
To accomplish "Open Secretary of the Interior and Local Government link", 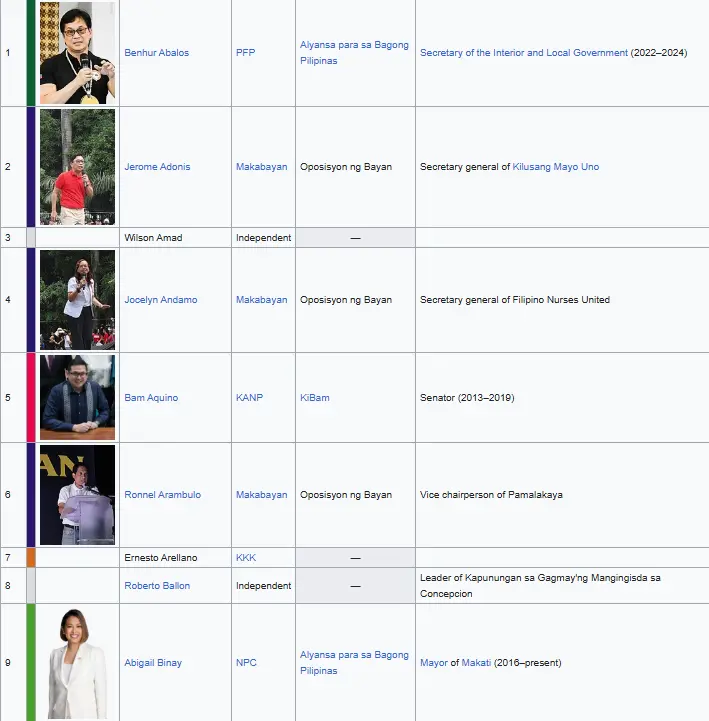I will pos(524,52).
